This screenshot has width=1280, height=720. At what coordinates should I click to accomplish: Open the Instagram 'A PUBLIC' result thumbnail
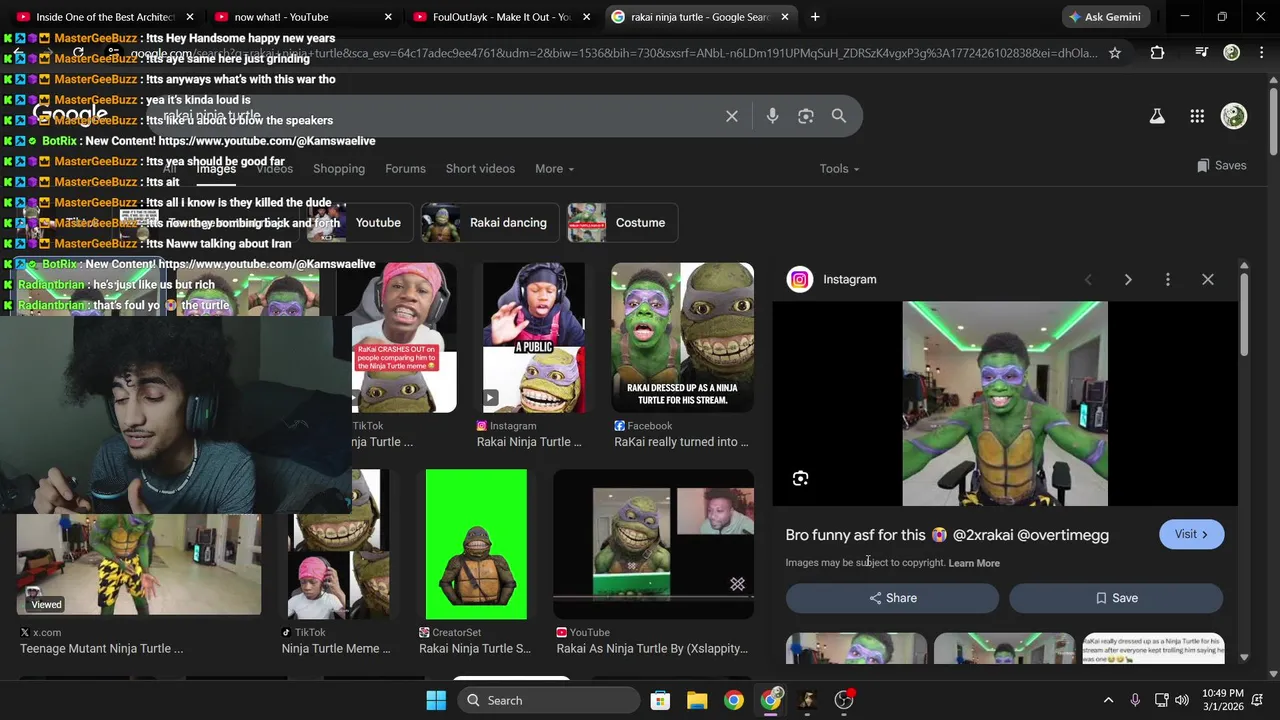[534, 337]
